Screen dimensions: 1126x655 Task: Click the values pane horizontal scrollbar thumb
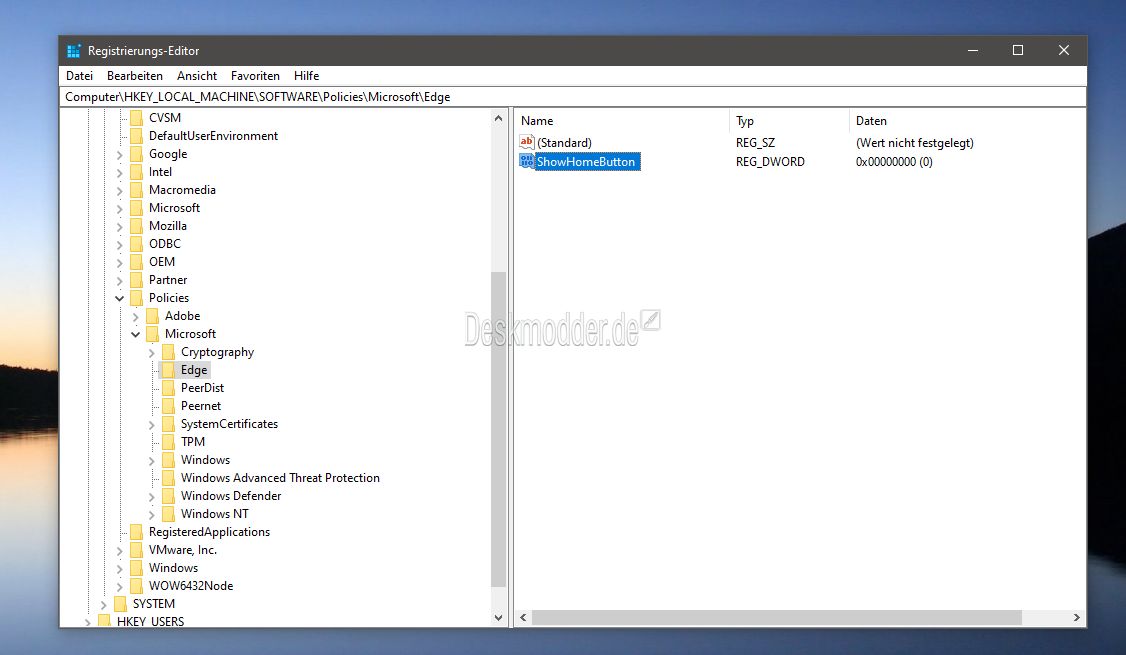(x=776, y=618)
